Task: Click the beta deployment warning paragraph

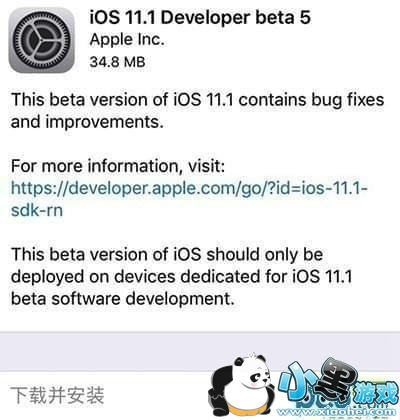Action: pos(182,276)
